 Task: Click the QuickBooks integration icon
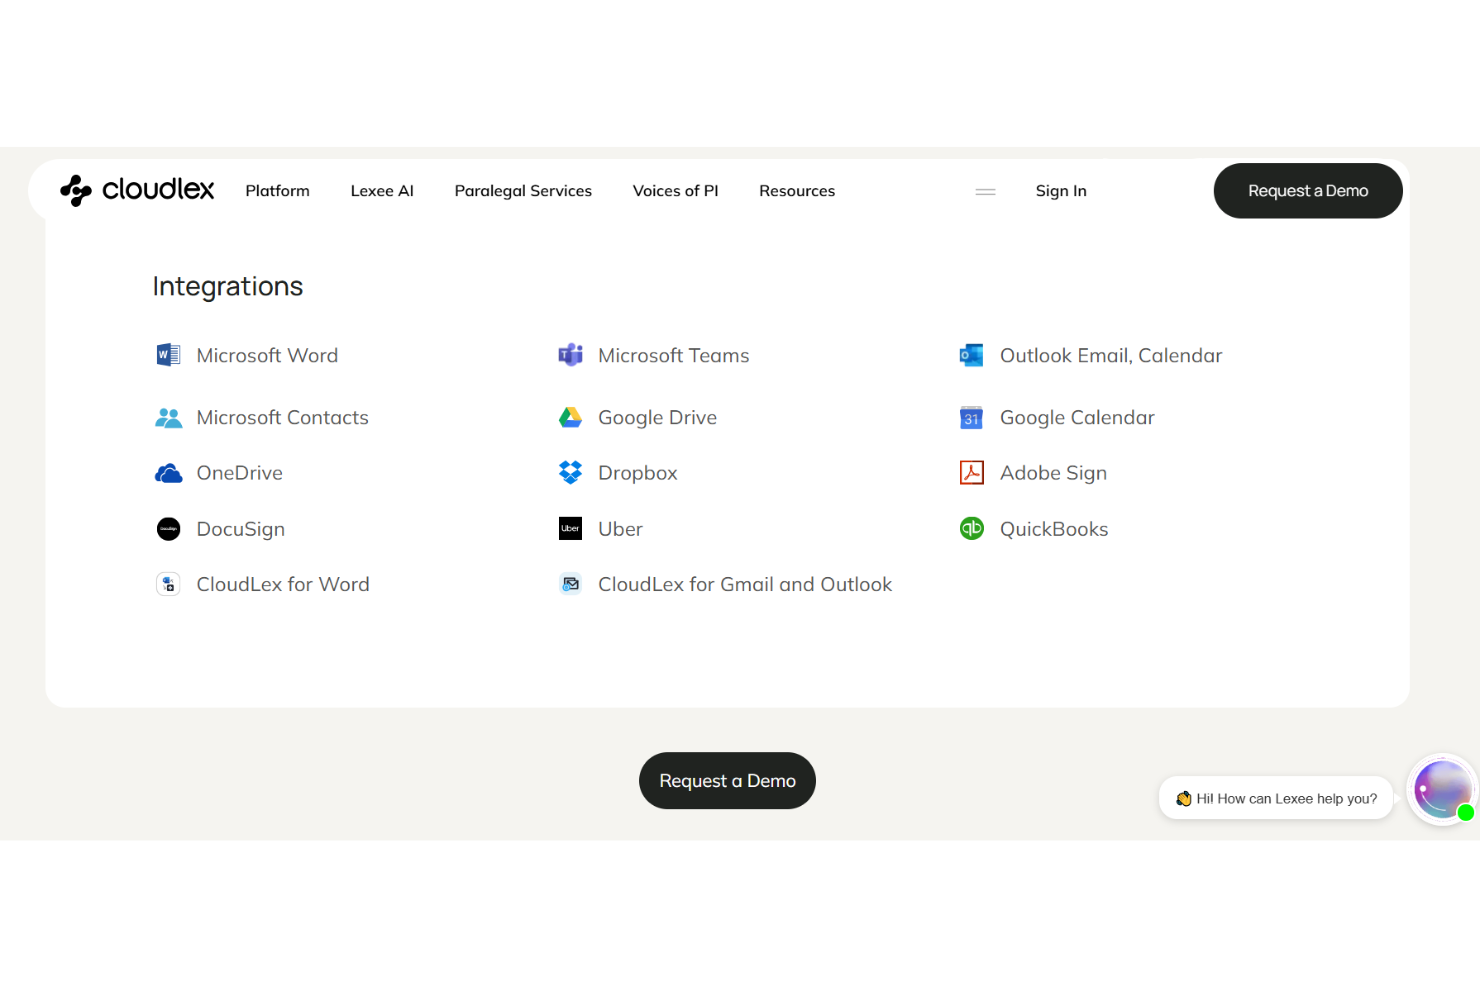coord(971,528)
